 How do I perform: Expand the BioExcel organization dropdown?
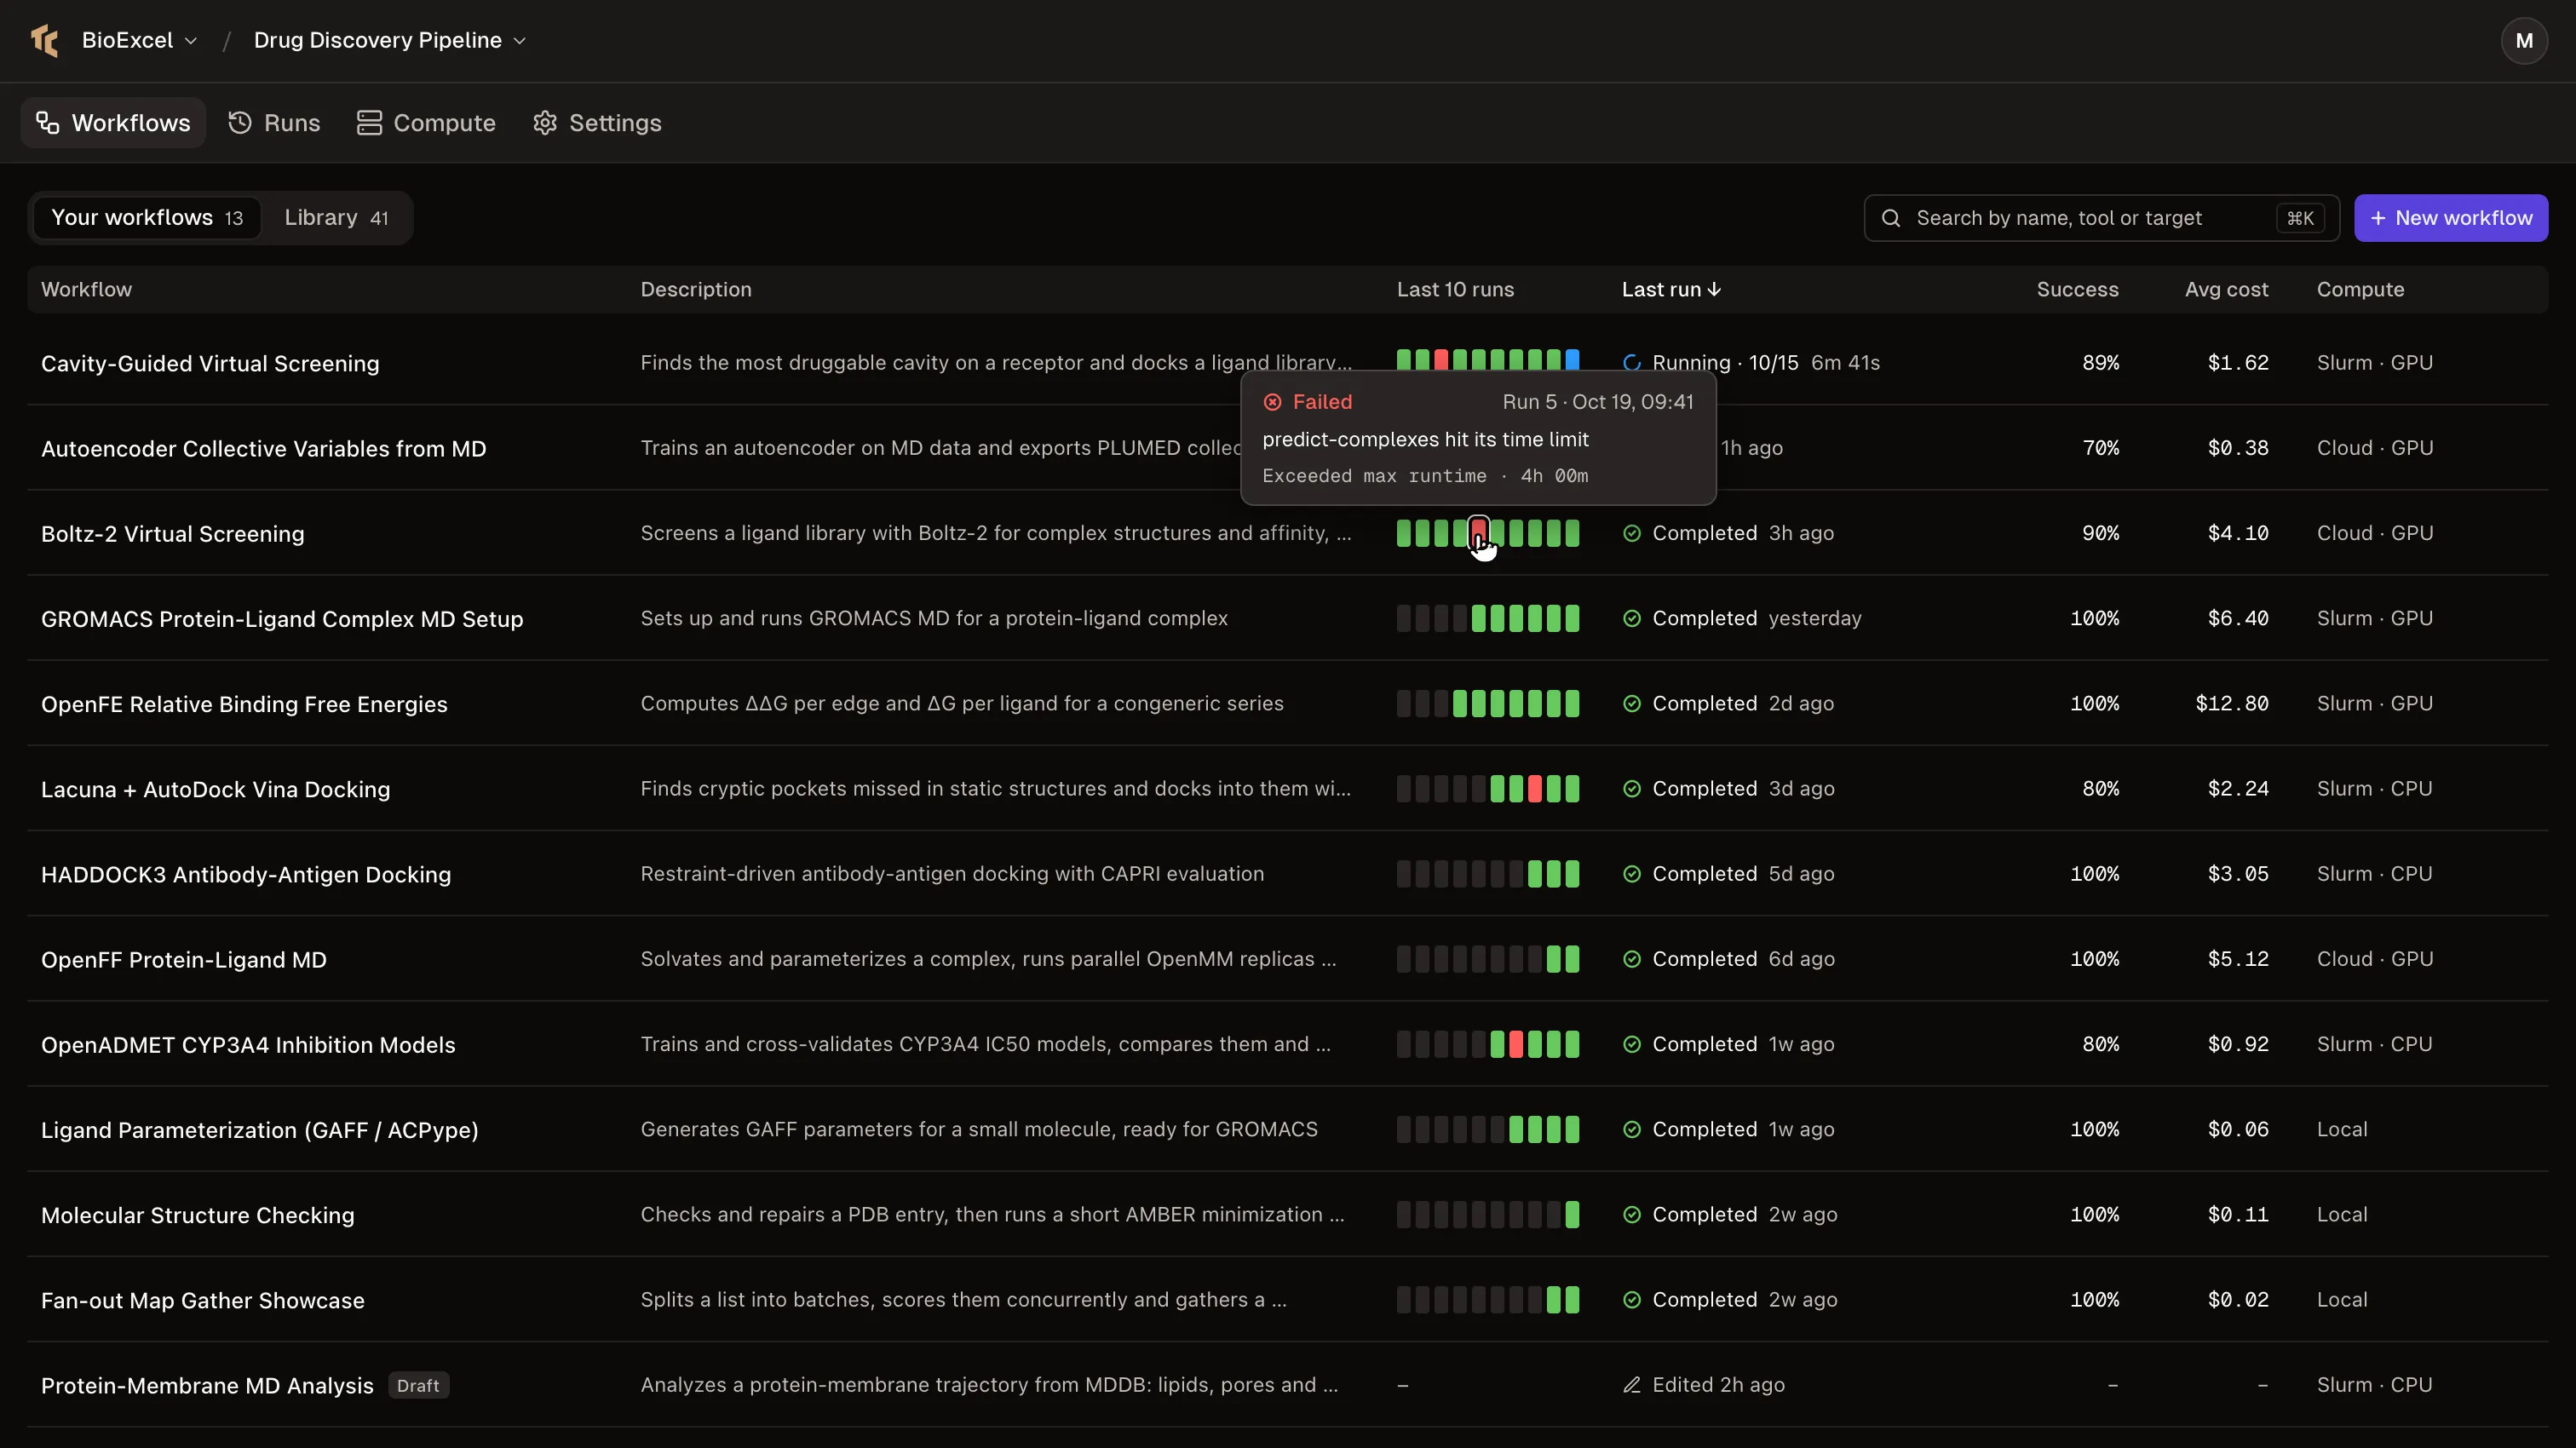tap(139, 40)
